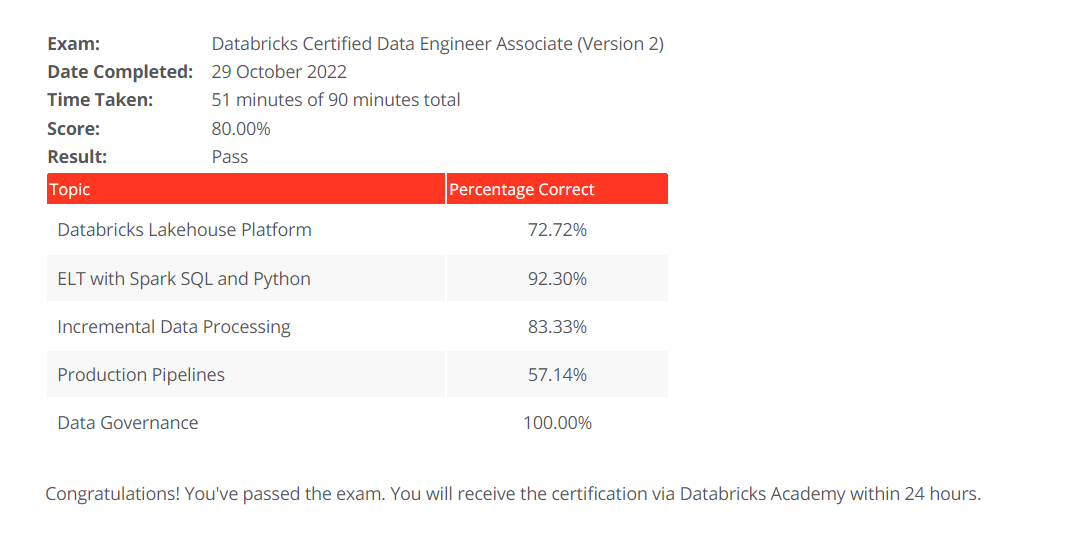The image size is (1078, 536).
Task: Select the Databricks Lakehouse Platform row
Action: click(184, 230)
